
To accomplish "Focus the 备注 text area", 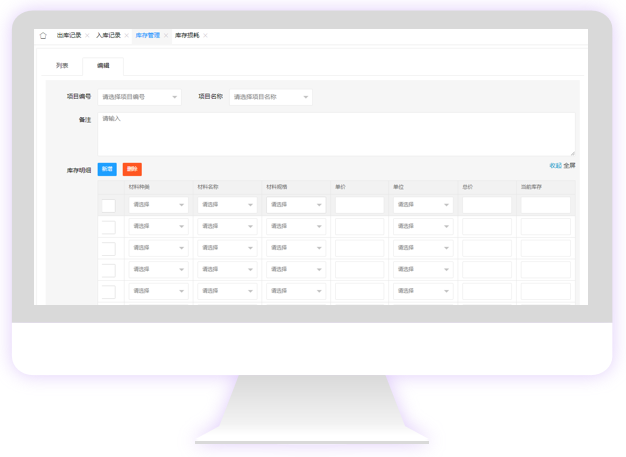I will coord(336,133).
